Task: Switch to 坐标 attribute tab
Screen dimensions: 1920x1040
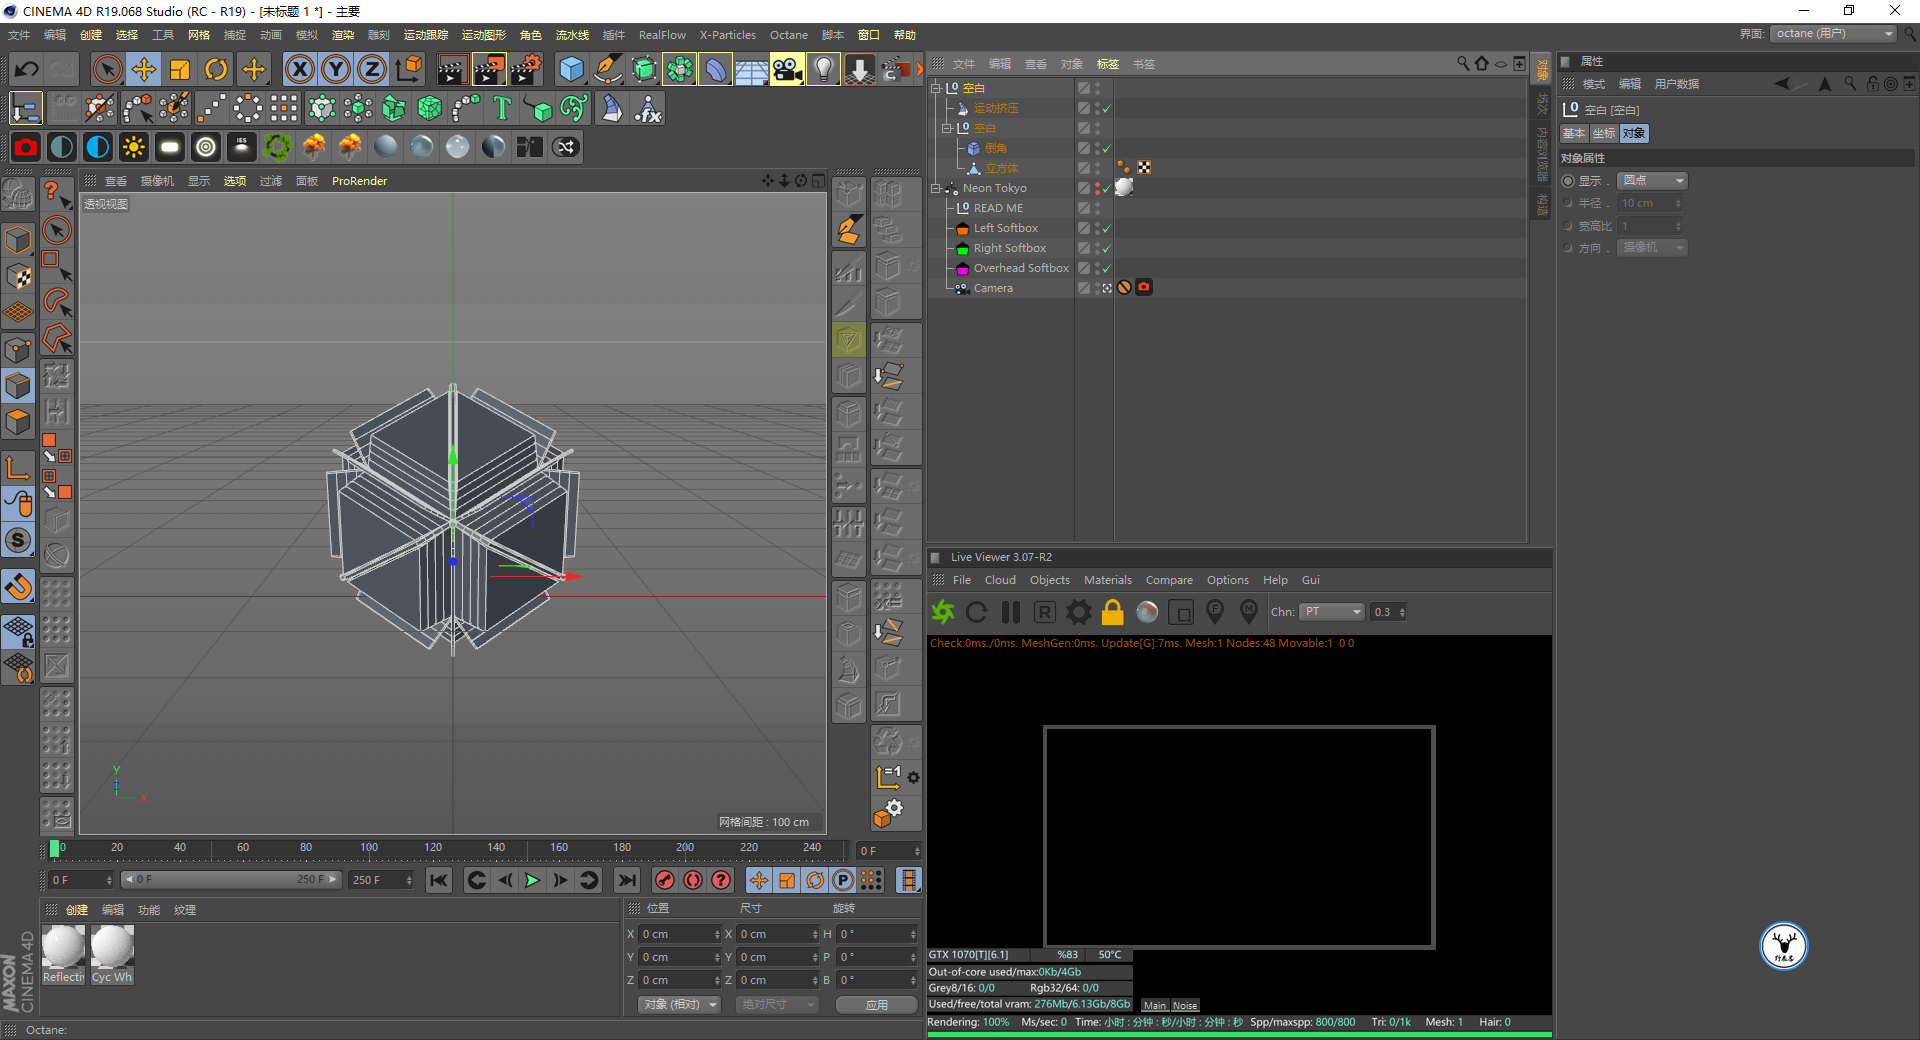Action: pos(1604,134)
